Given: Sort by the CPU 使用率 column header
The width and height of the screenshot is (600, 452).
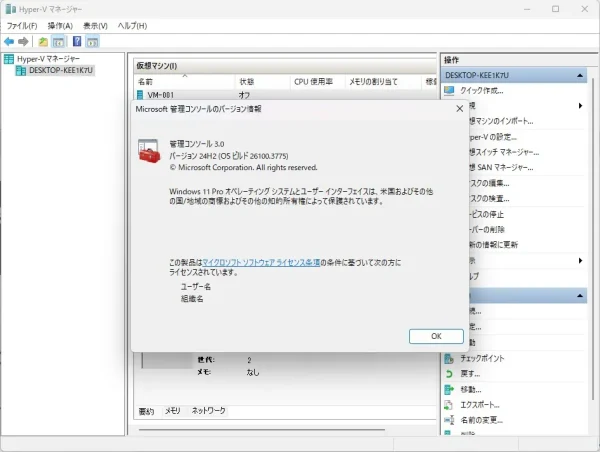Looking at the screenshot, I should (318, 82).
